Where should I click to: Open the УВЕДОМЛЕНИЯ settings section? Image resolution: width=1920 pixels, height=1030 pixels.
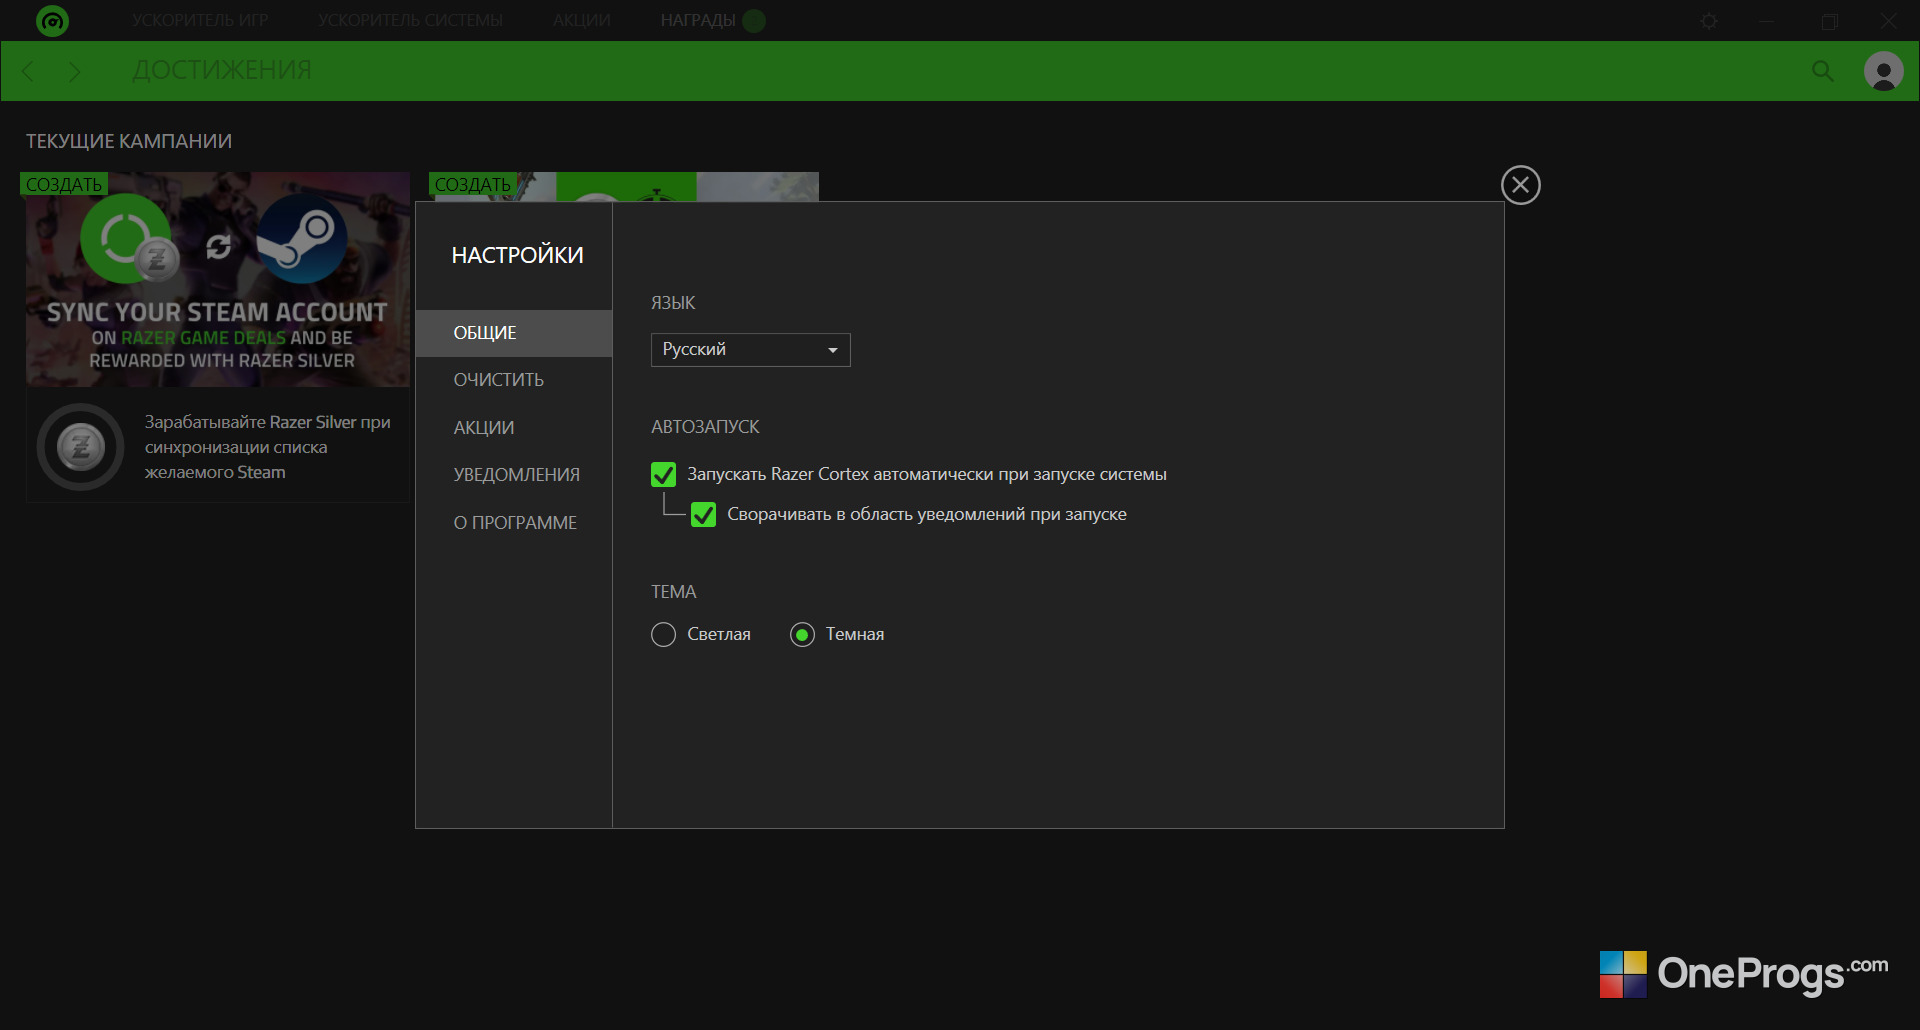click(x=514, y=475)
